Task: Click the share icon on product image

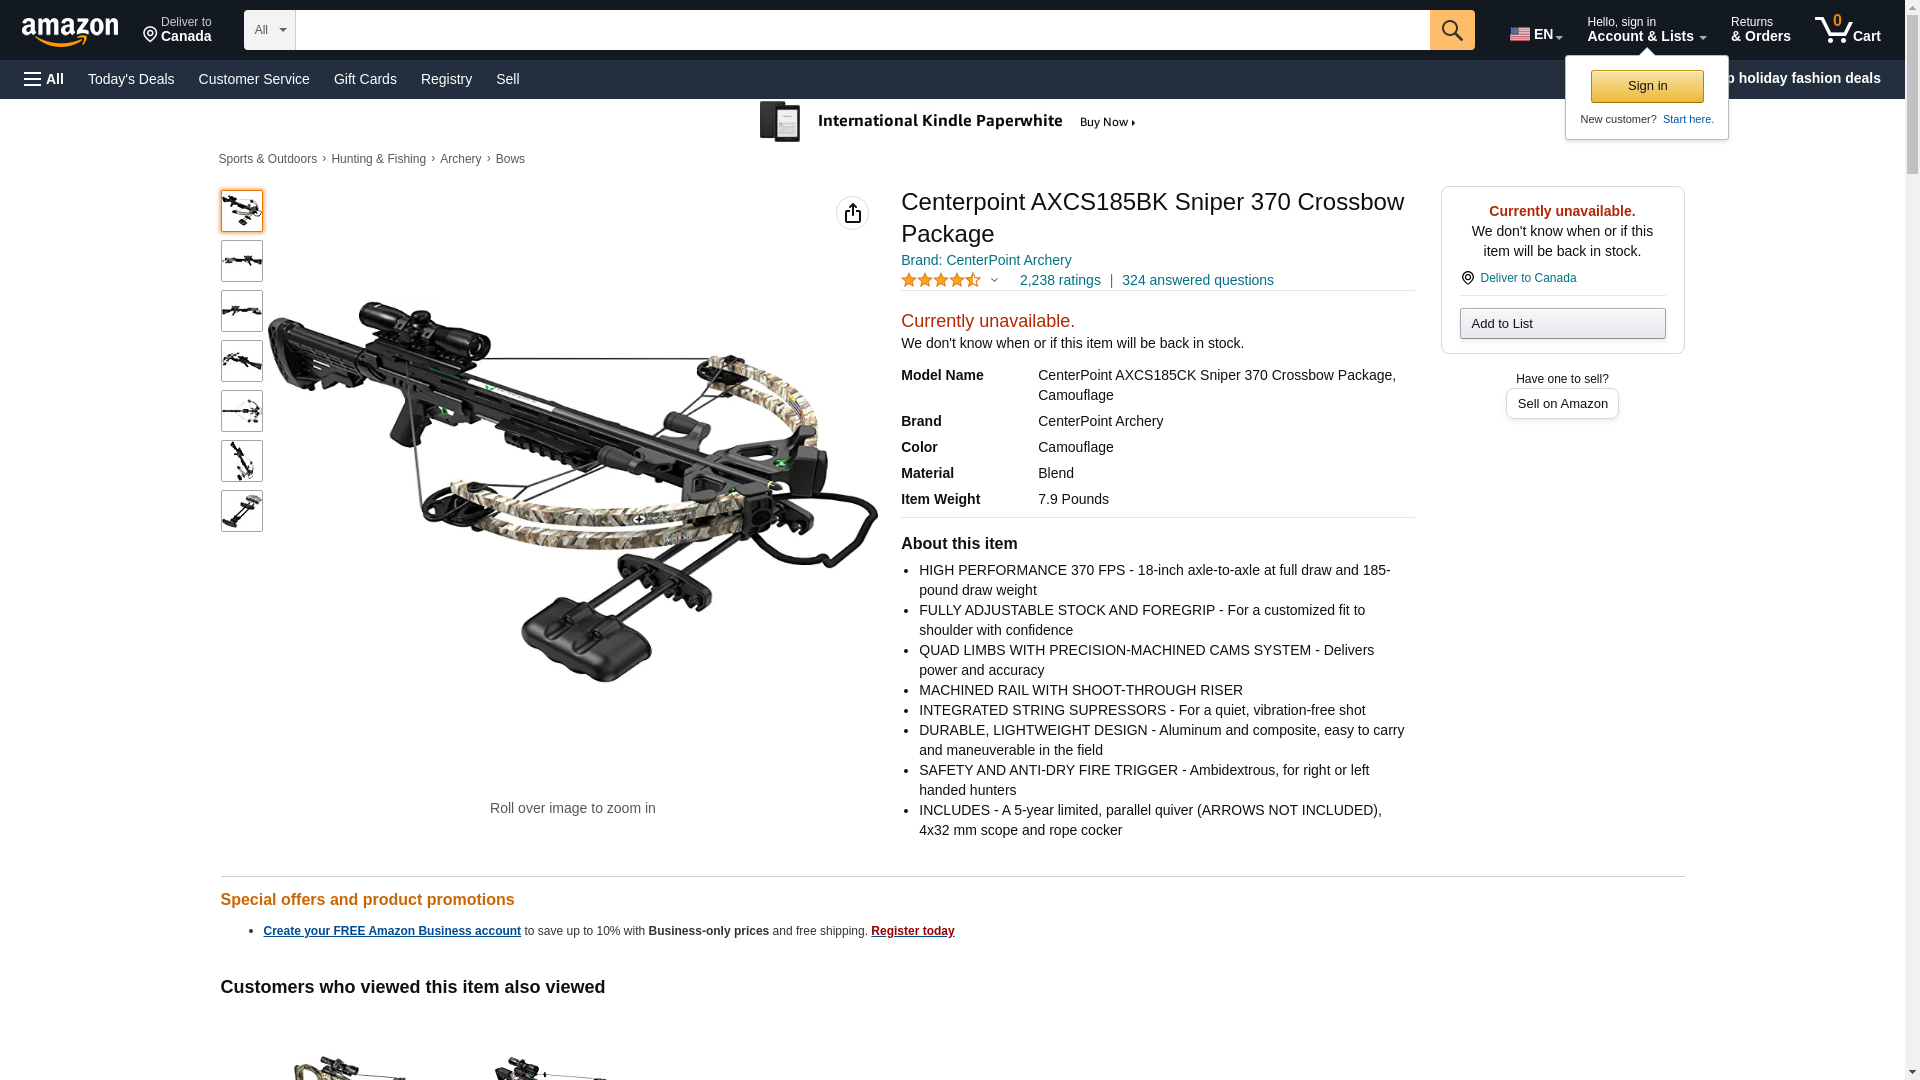Action: pyautogui.click(x=852, y=213)
